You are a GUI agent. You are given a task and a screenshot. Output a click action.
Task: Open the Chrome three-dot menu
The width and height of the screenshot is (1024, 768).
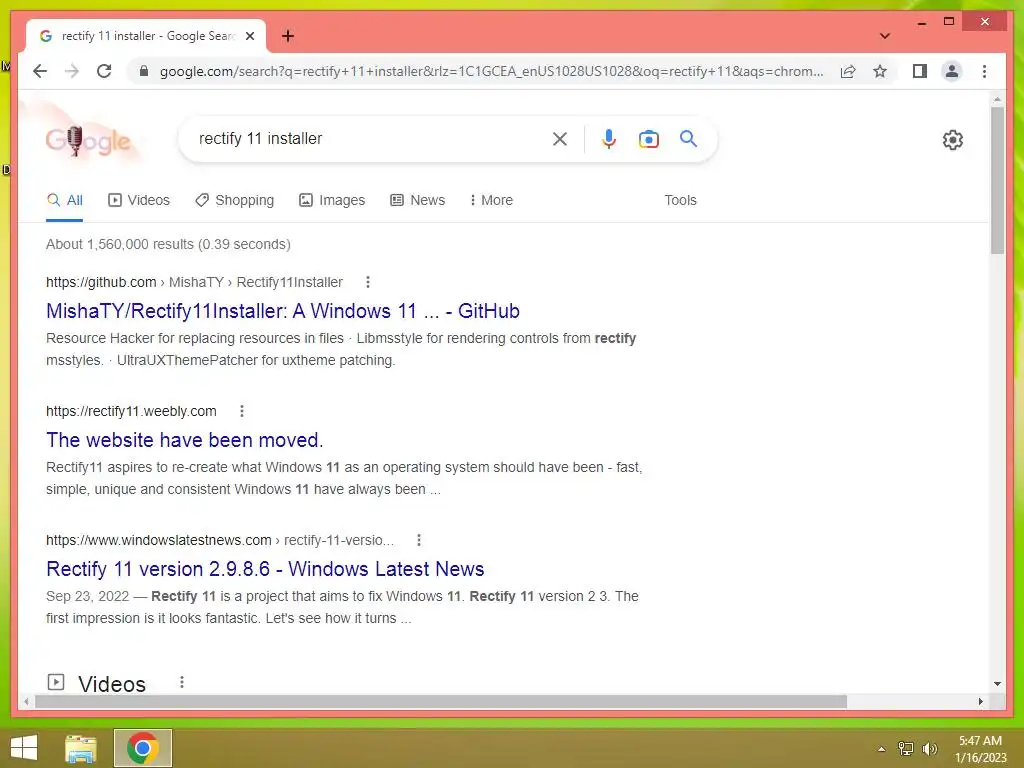pyautogui.click(x=984, y=71)
